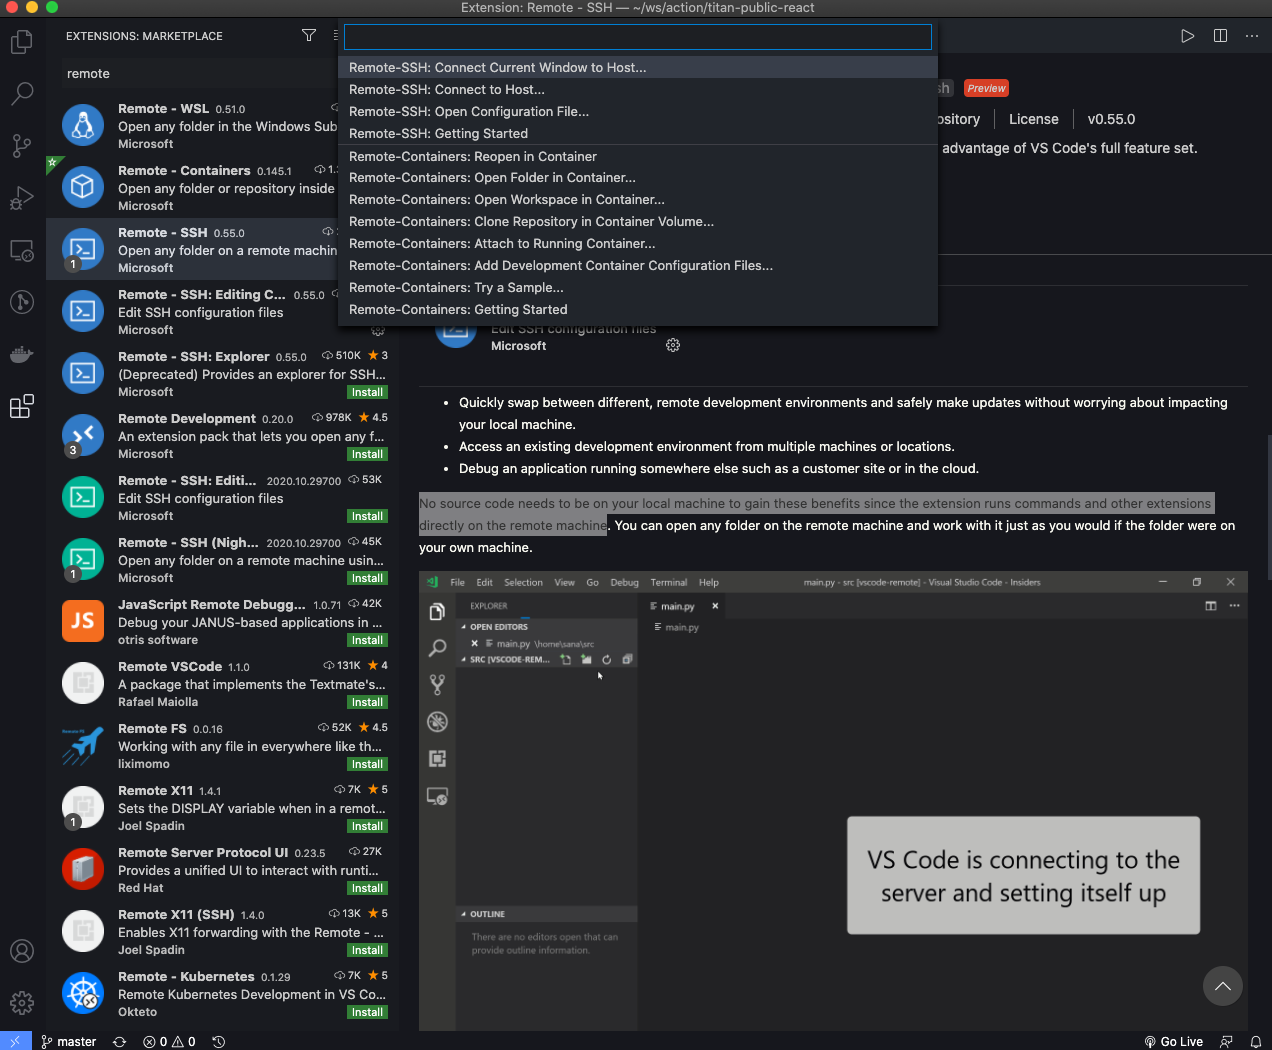Click the gear next to Microsoft in details
This screenshot has height=1050, width=1272.
tap(673, 345)
